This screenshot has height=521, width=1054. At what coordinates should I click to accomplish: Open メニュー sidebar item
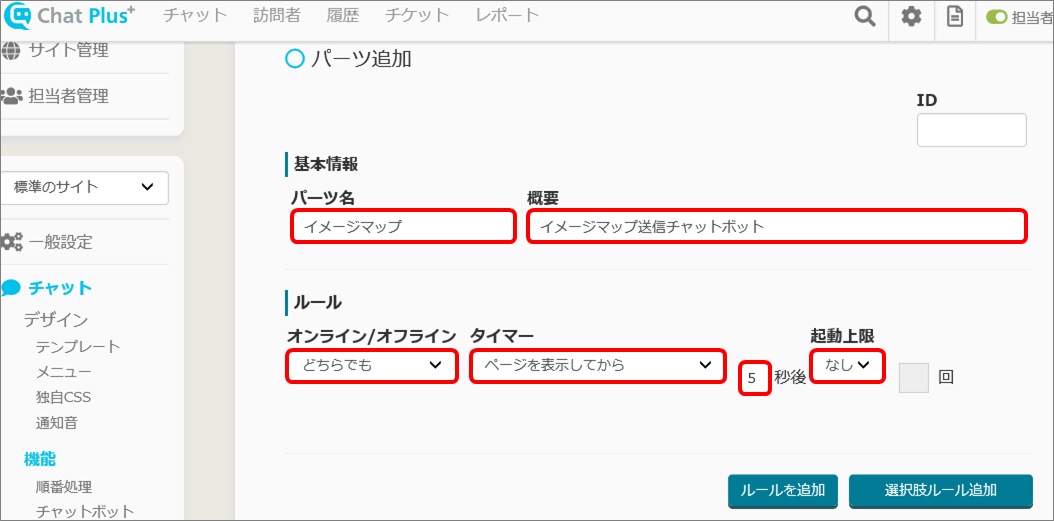tap(63, 372)
